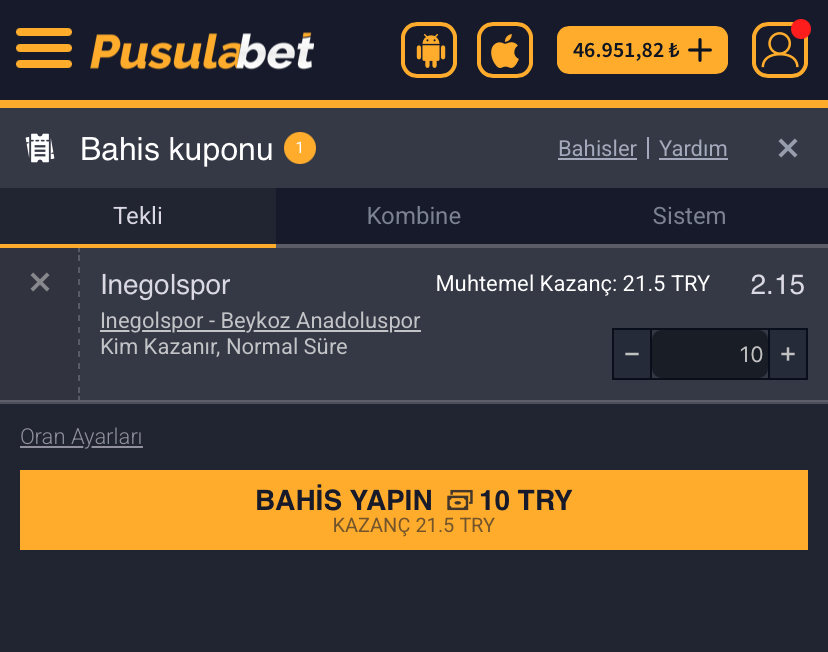Open the hamburger menu
The height and width of the screenshot is (652, 828).
44,49
